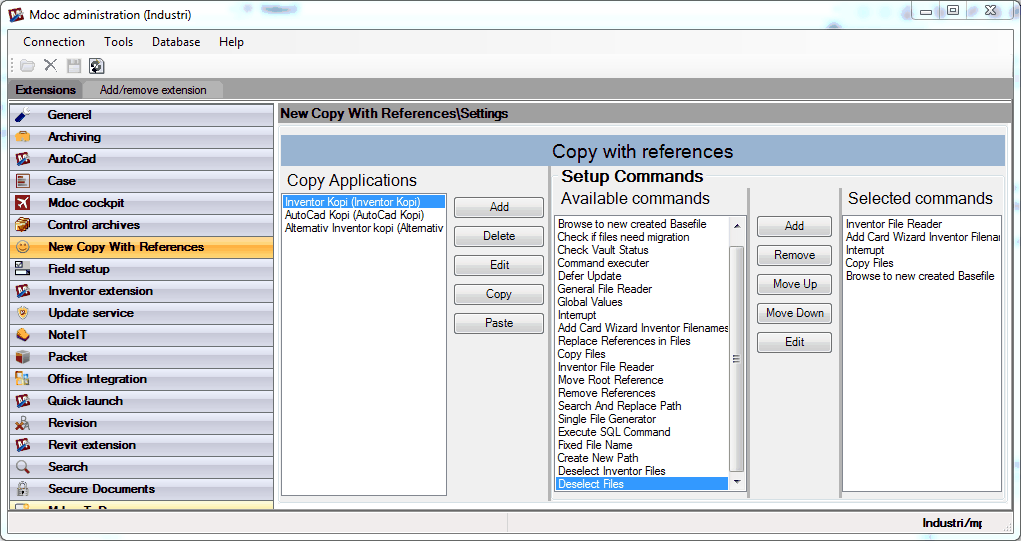Image resolution: width=1021 pixels, height=541 pixels.
Task: Select Interrupt in Selected commands list
Action: (x=865, y=250)
